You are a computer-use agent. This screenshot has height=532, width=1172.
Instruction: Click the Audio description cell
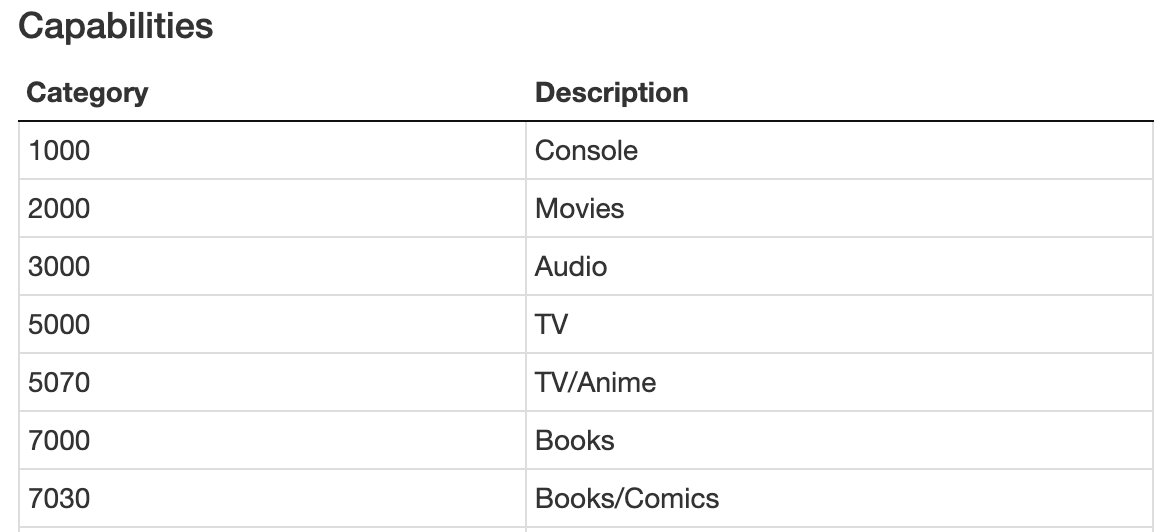(x=839, y=267)
